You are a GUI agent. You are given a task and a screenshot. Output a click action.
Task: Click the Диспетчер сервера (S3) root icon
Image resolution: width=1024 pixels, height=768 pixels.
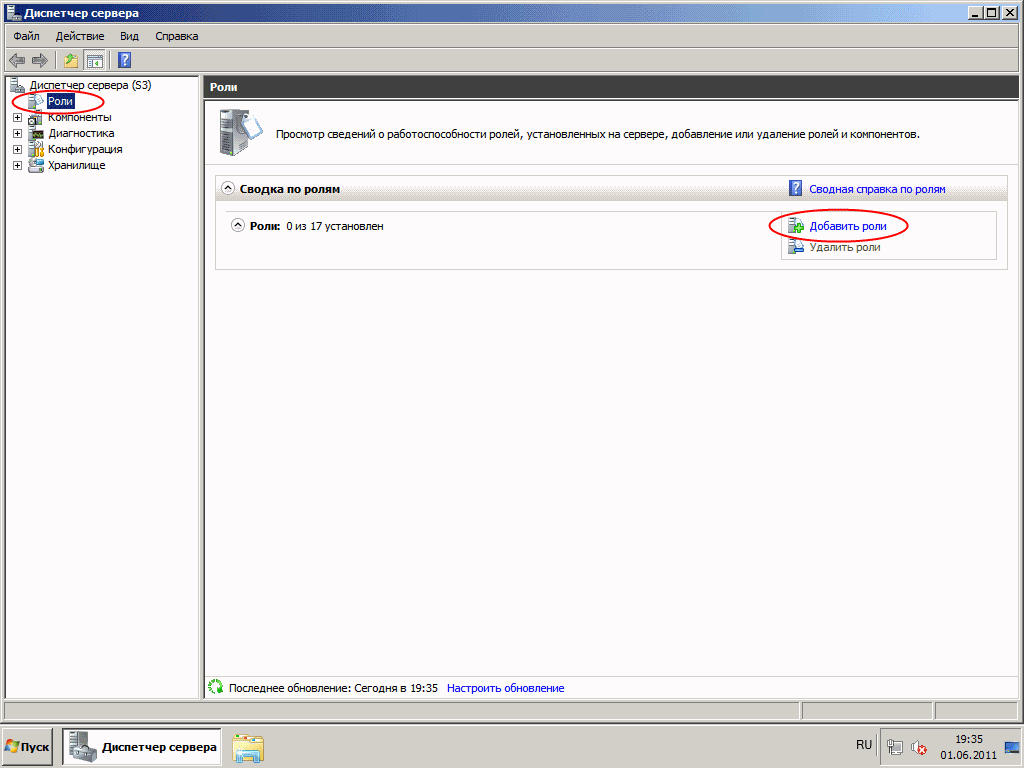18,85
